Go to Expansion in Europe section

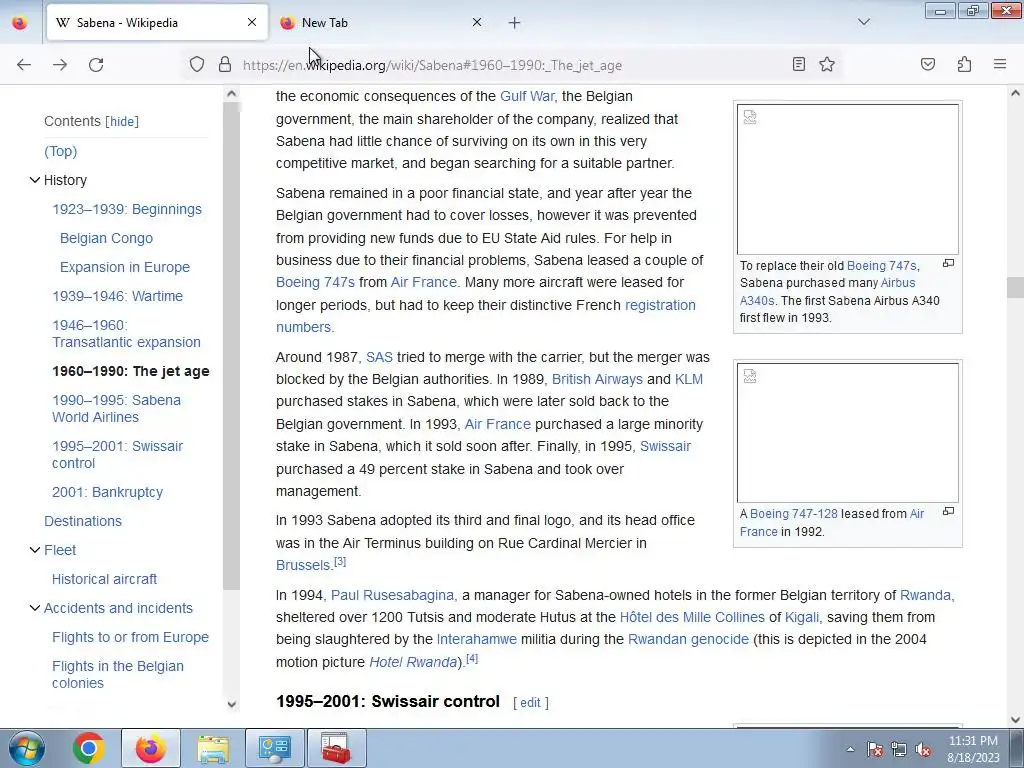click(125, 267)
